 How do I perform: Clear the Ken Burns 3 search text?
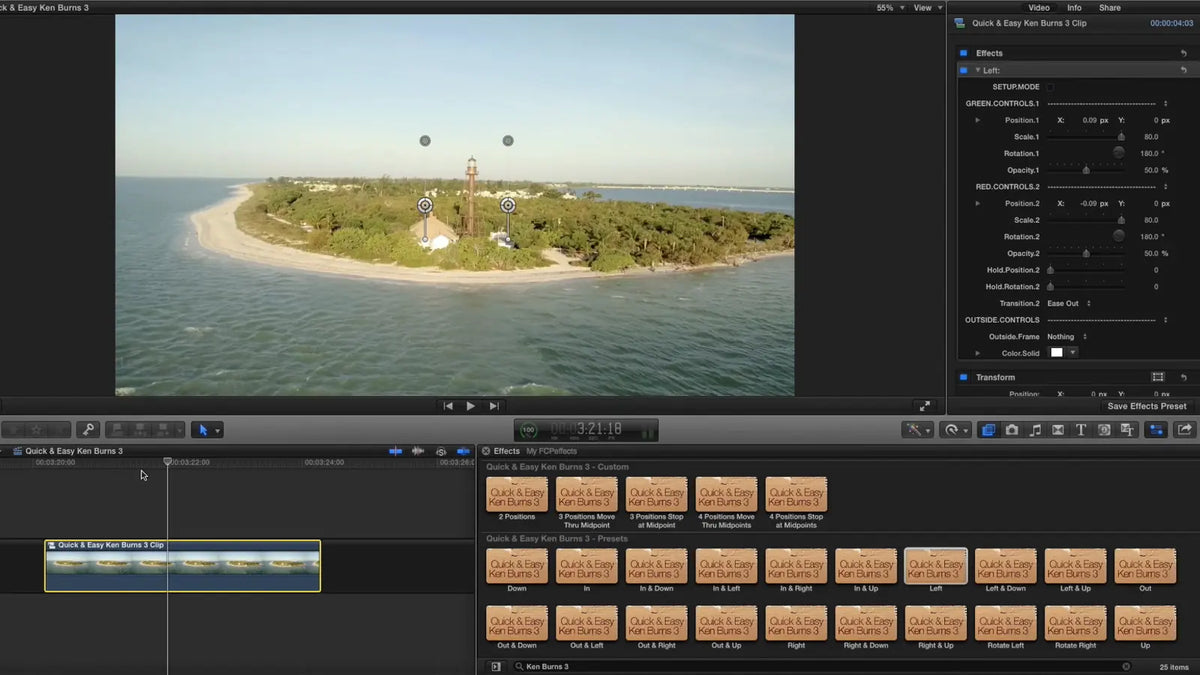pos(1126,666)
